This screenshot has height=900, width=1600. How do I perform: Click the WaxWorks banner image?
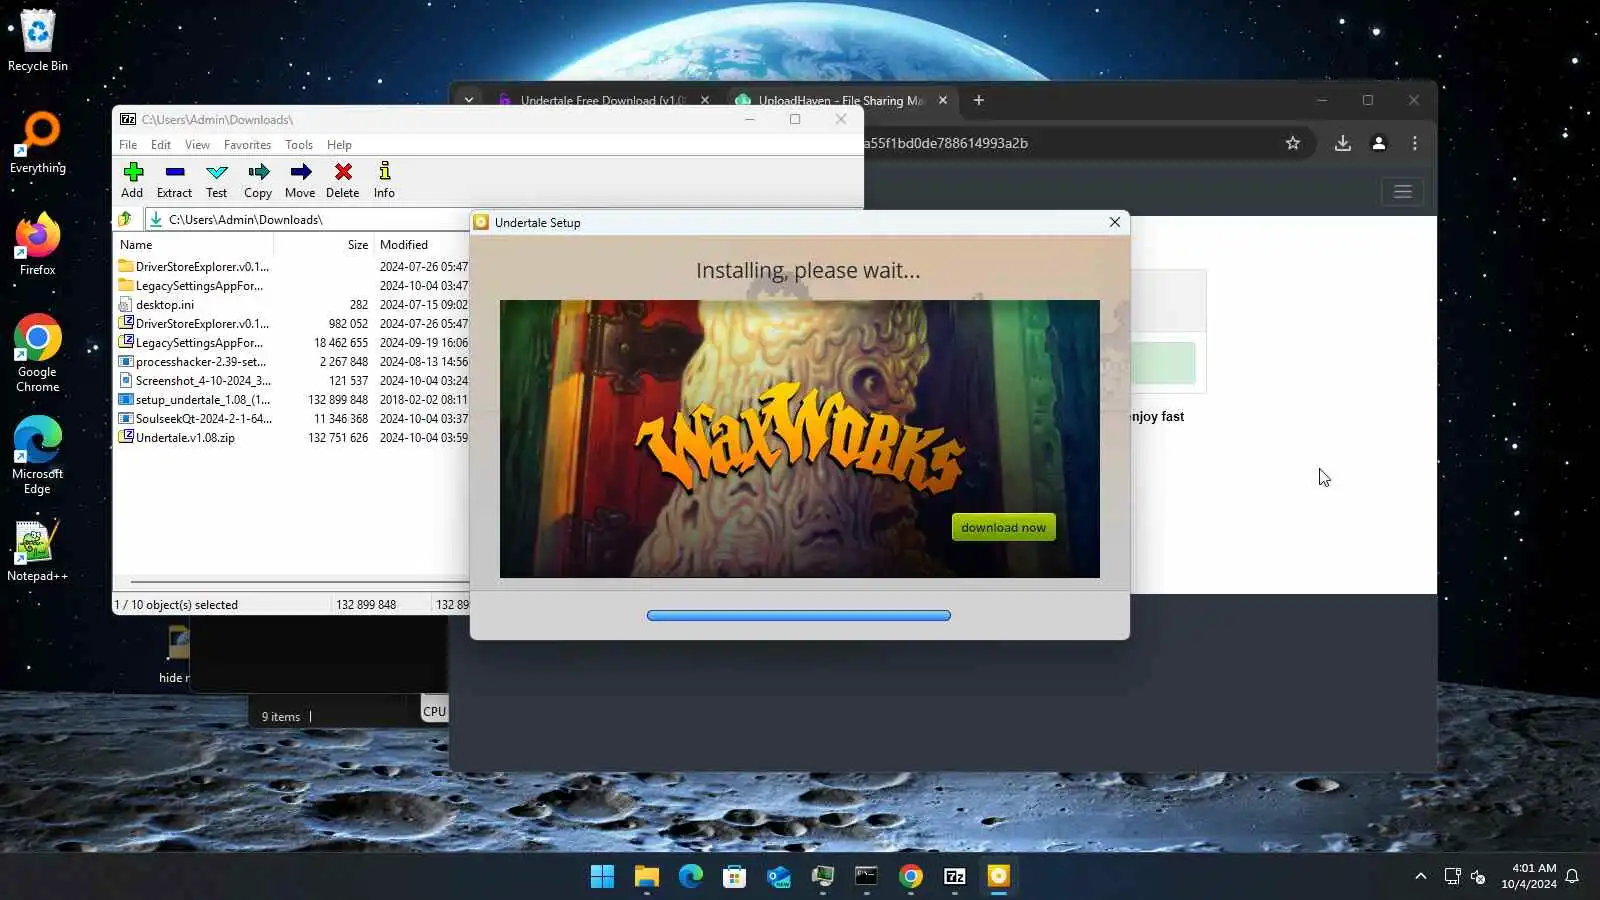tap(800, 439)
